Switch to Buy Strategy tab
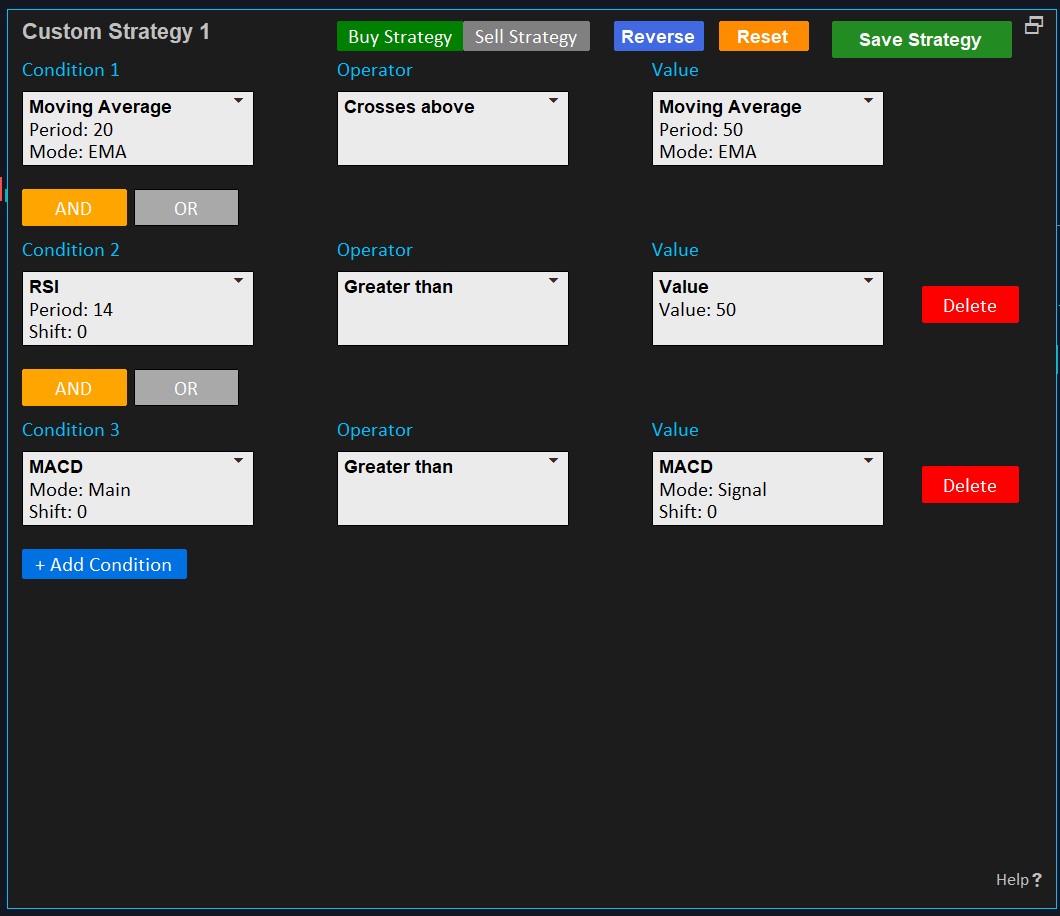Image resolution: width=1060 pixels, height=916 pixels. 400,37
